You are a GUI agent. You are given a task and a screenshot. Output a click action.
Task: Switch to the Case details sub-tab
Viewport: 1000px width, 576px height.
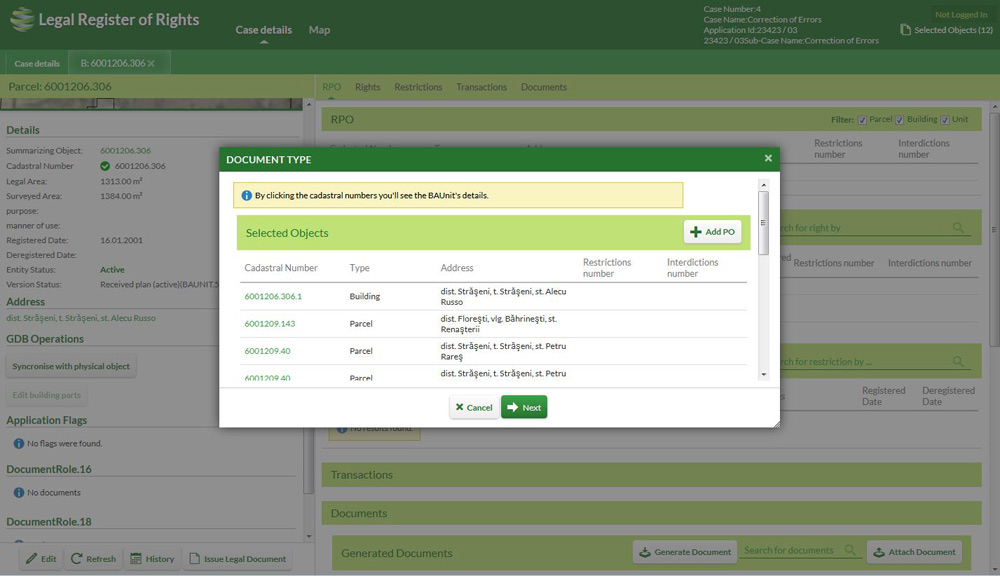click(37, 63)
